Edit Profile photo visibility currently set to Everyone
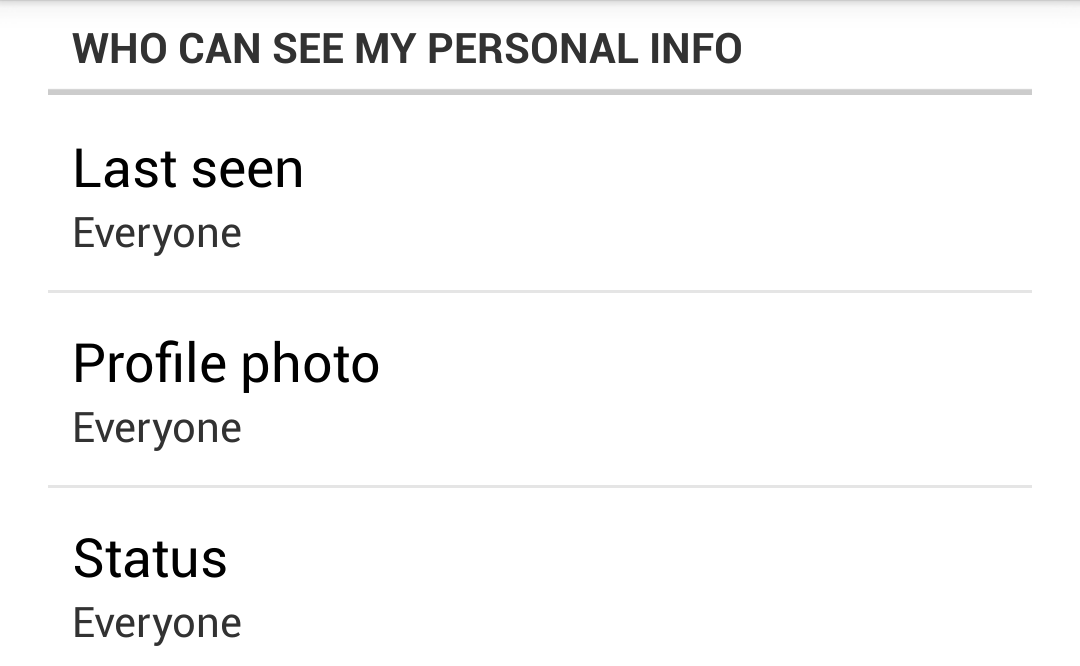Image resolution: width=1080 pixels, height=666 pixels. pos(540,391)
